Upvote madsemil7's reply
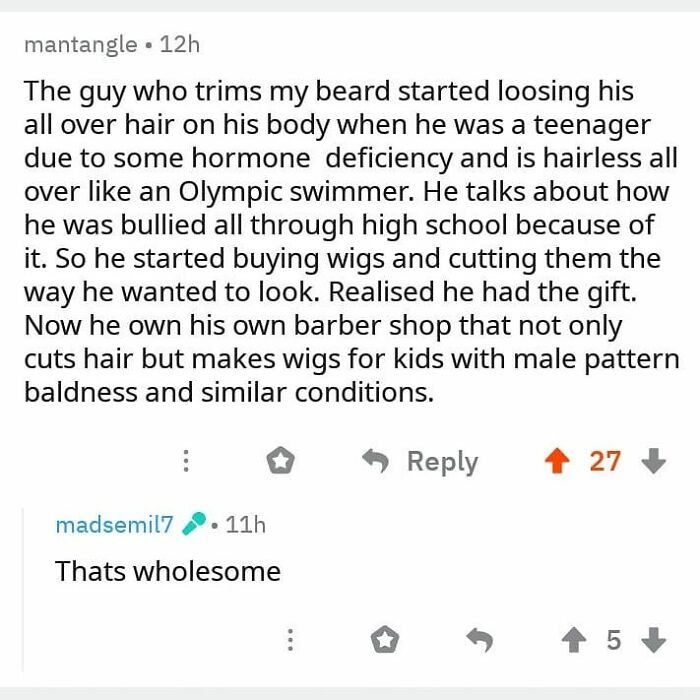Screen dimensions: 700x700 [x=574, y=640]
